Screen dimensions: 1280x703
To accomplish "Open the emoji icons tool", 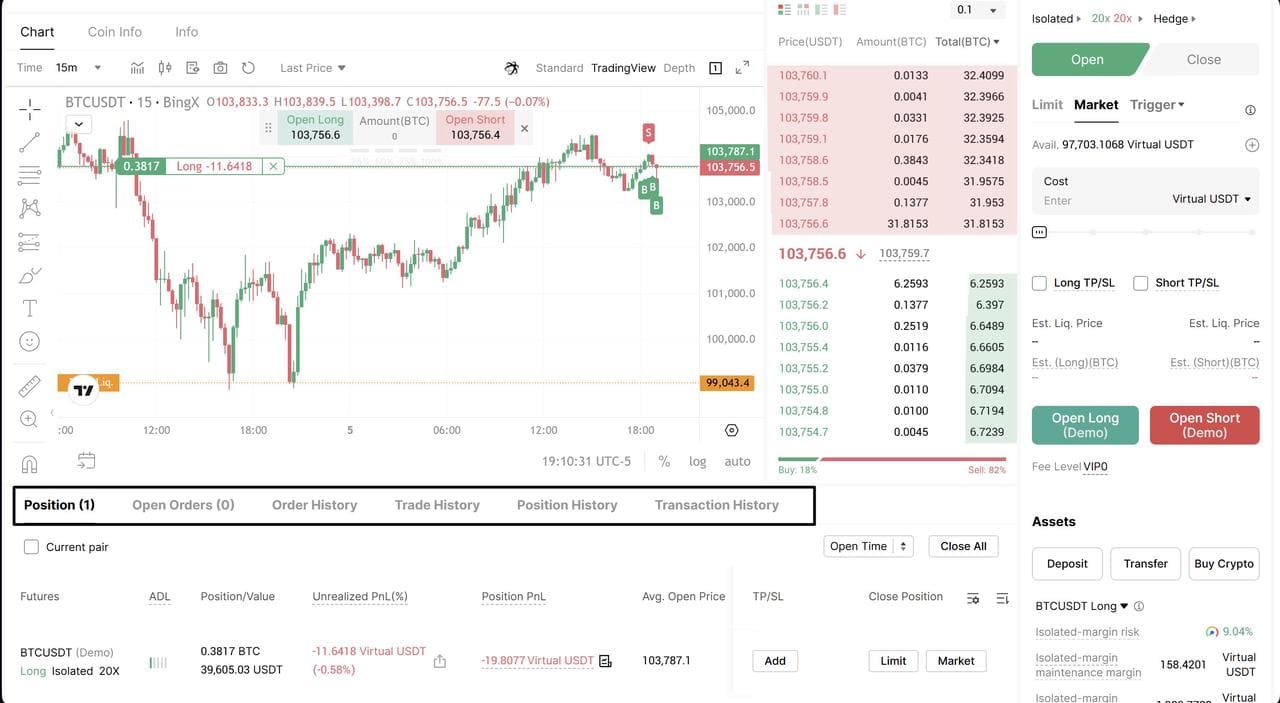I will tap(30, 342).
